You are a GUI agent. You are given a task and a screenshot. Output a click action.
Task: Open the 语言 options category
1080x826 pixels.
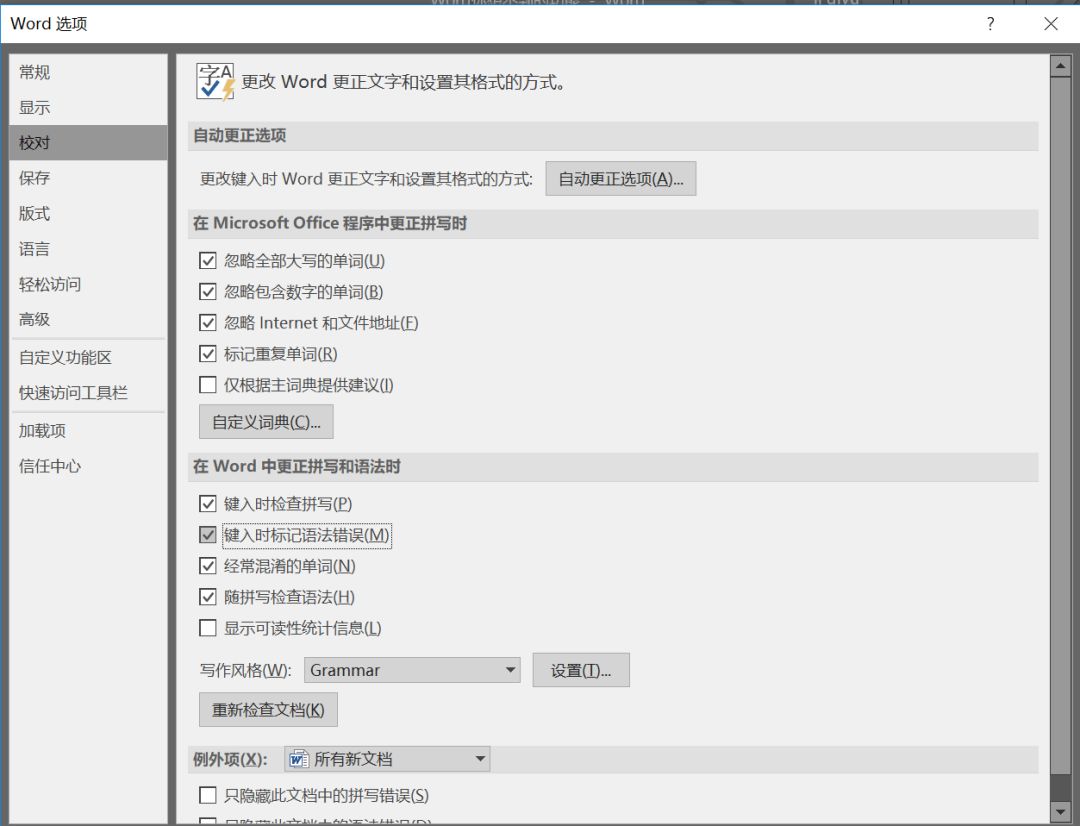click(88, 249)
